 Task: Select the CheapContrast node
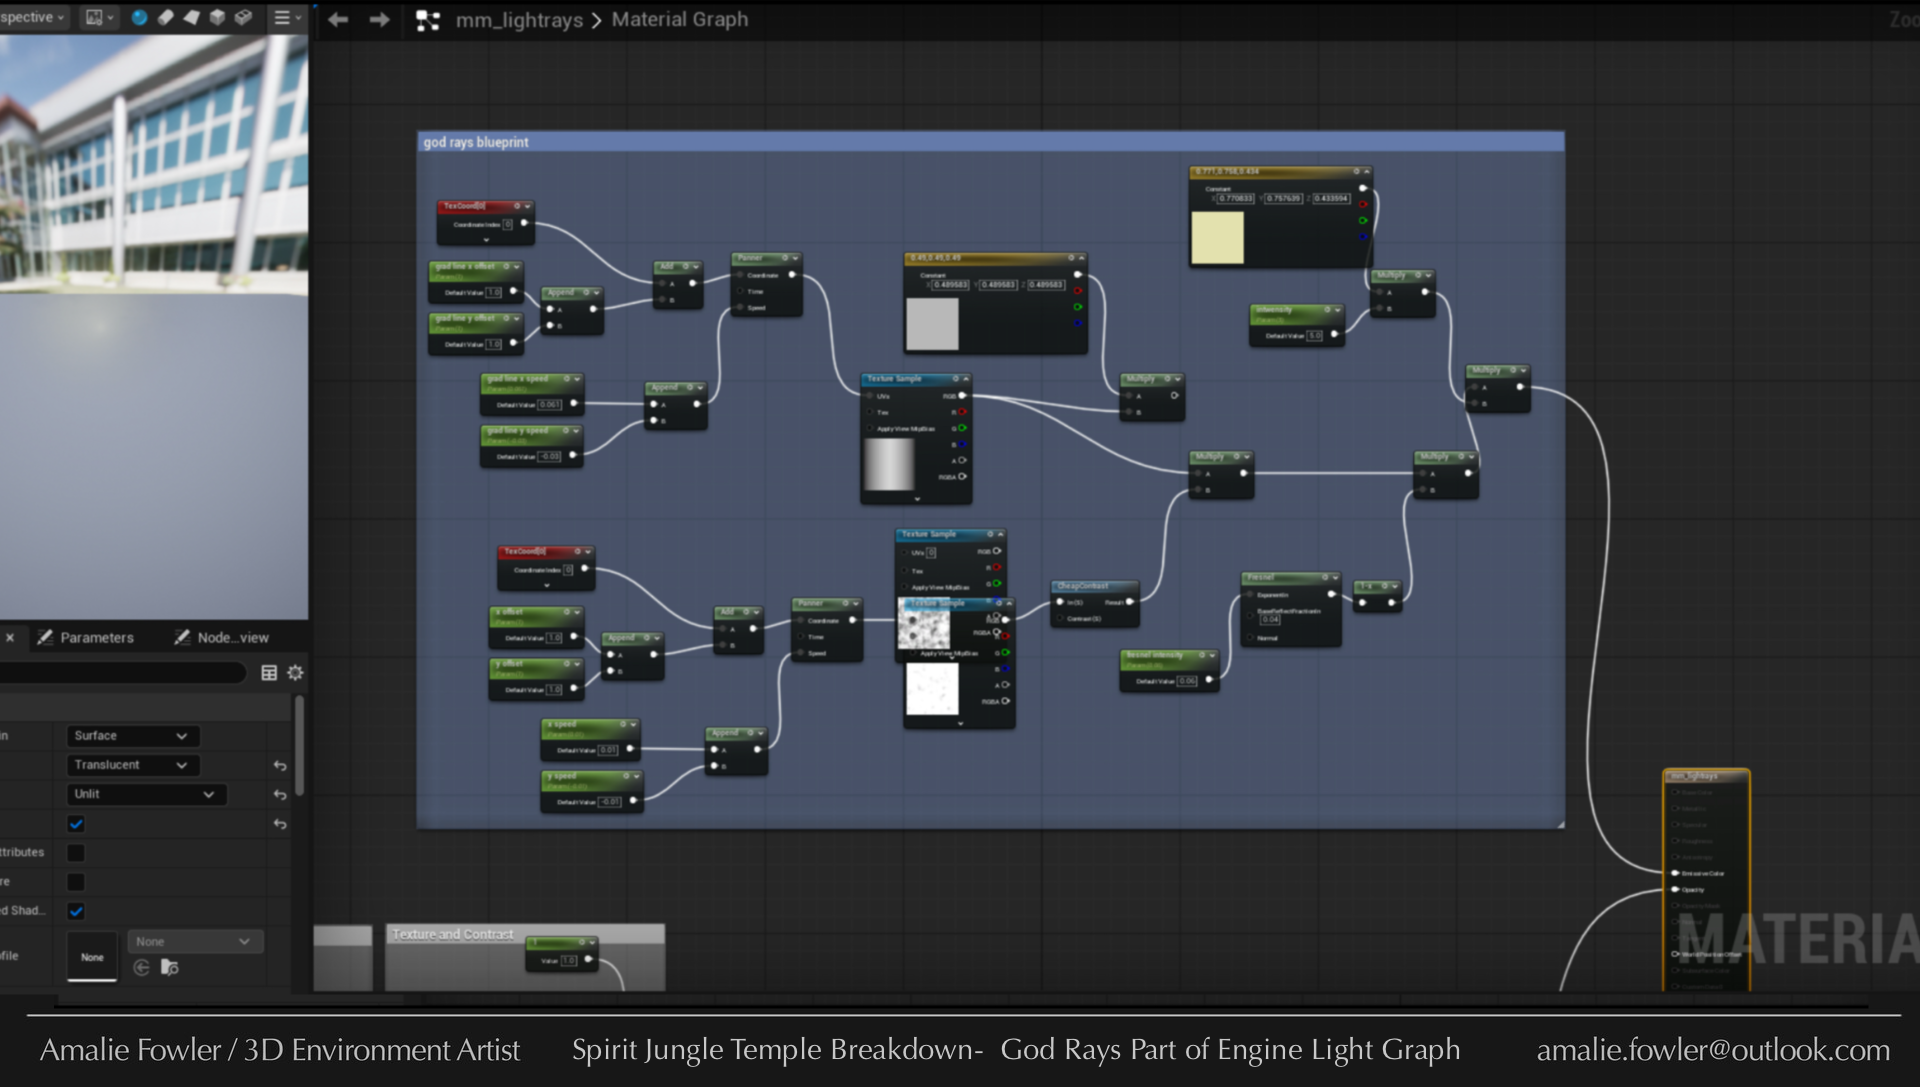tap(1094, 603)
